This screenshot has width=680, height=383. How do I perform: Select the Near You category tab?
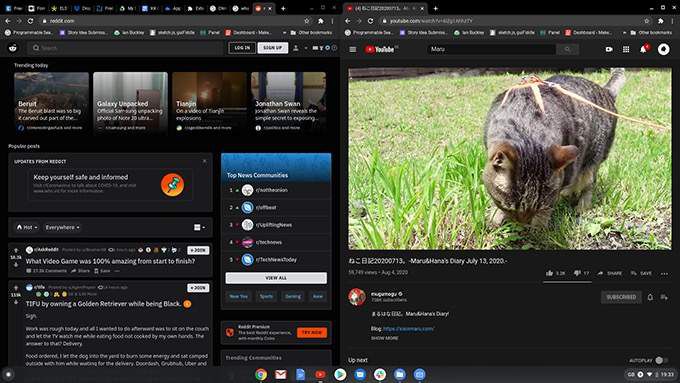click(x=238, y=296)
